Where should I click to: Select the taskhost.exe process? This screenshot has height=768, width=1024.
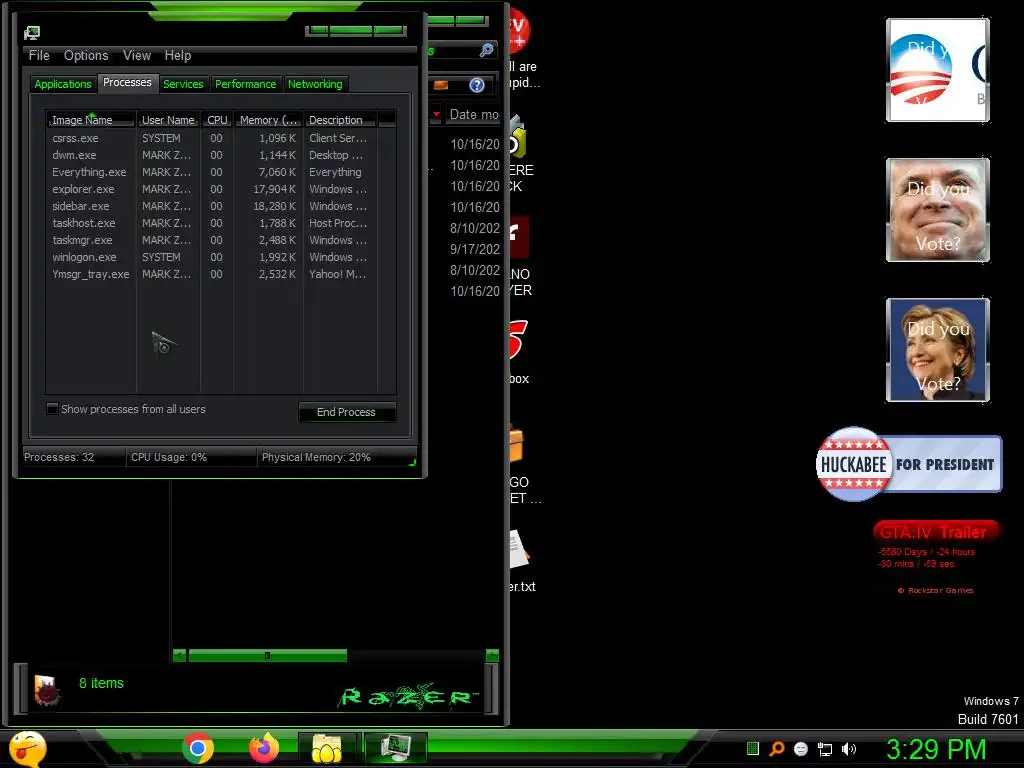coord(221,223)
